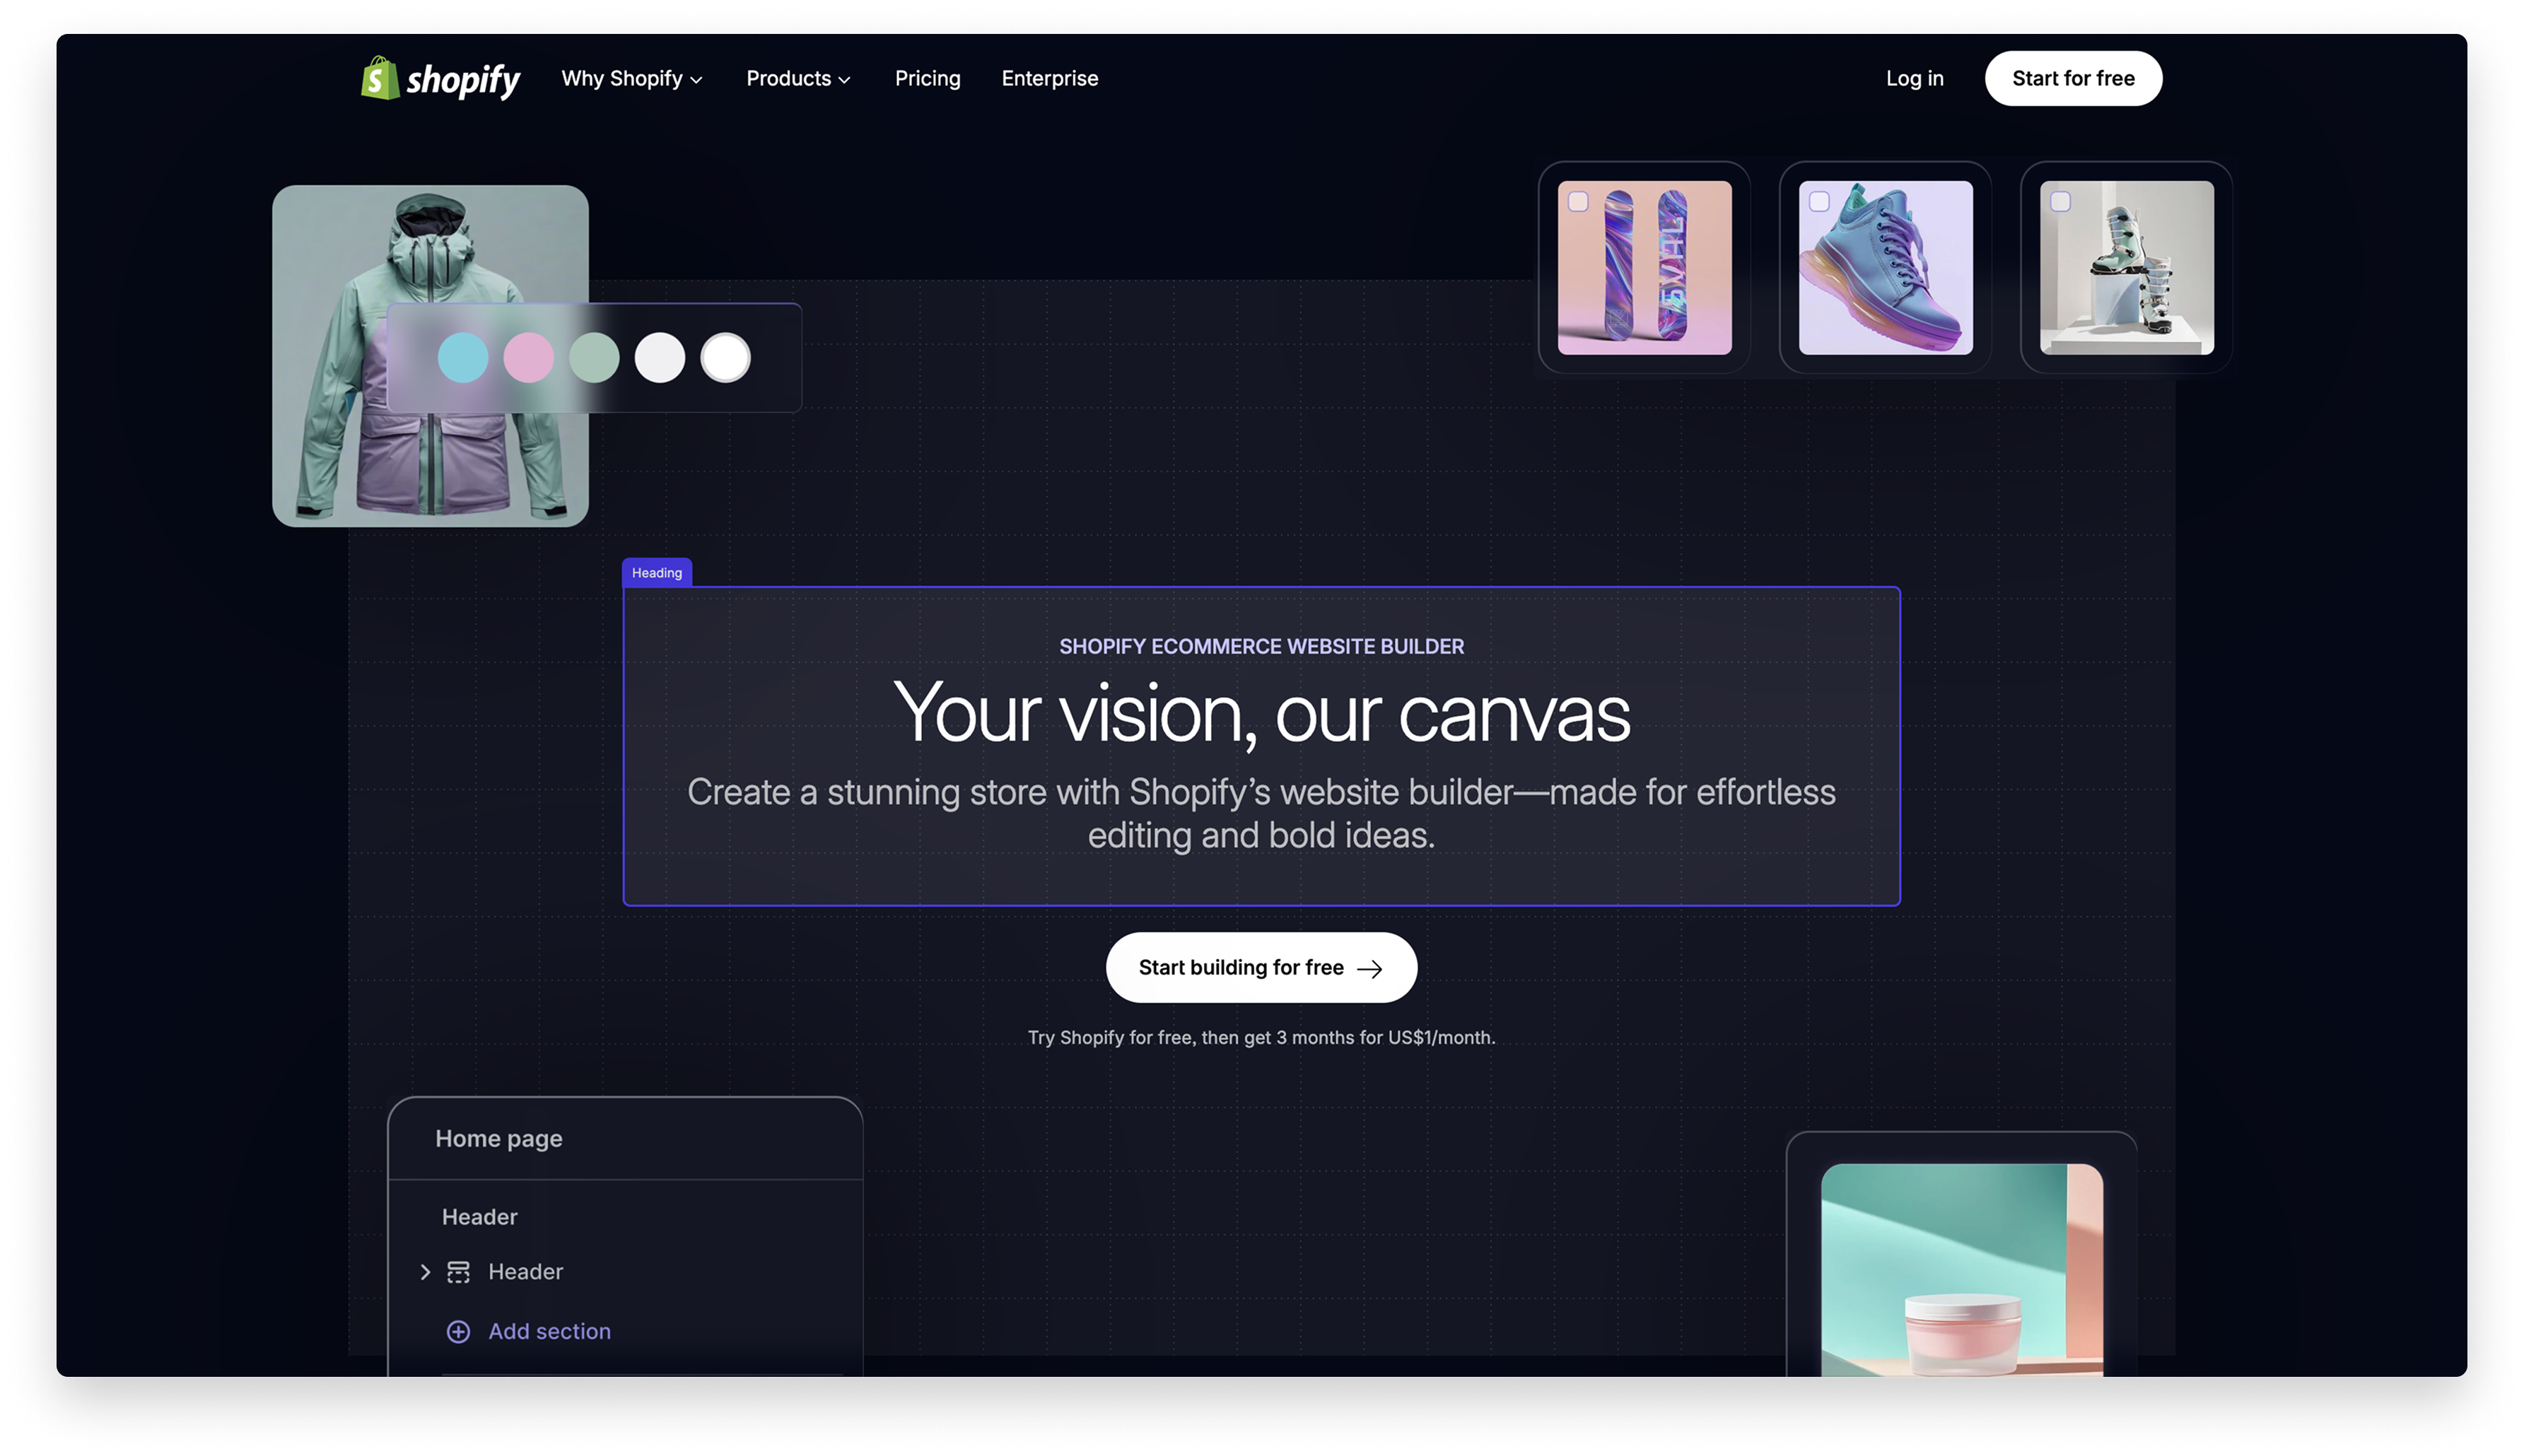Tick the checkbox on sneaker card
Viewport: 2524px width, 1456px height.
click(x=1818, y=201)
